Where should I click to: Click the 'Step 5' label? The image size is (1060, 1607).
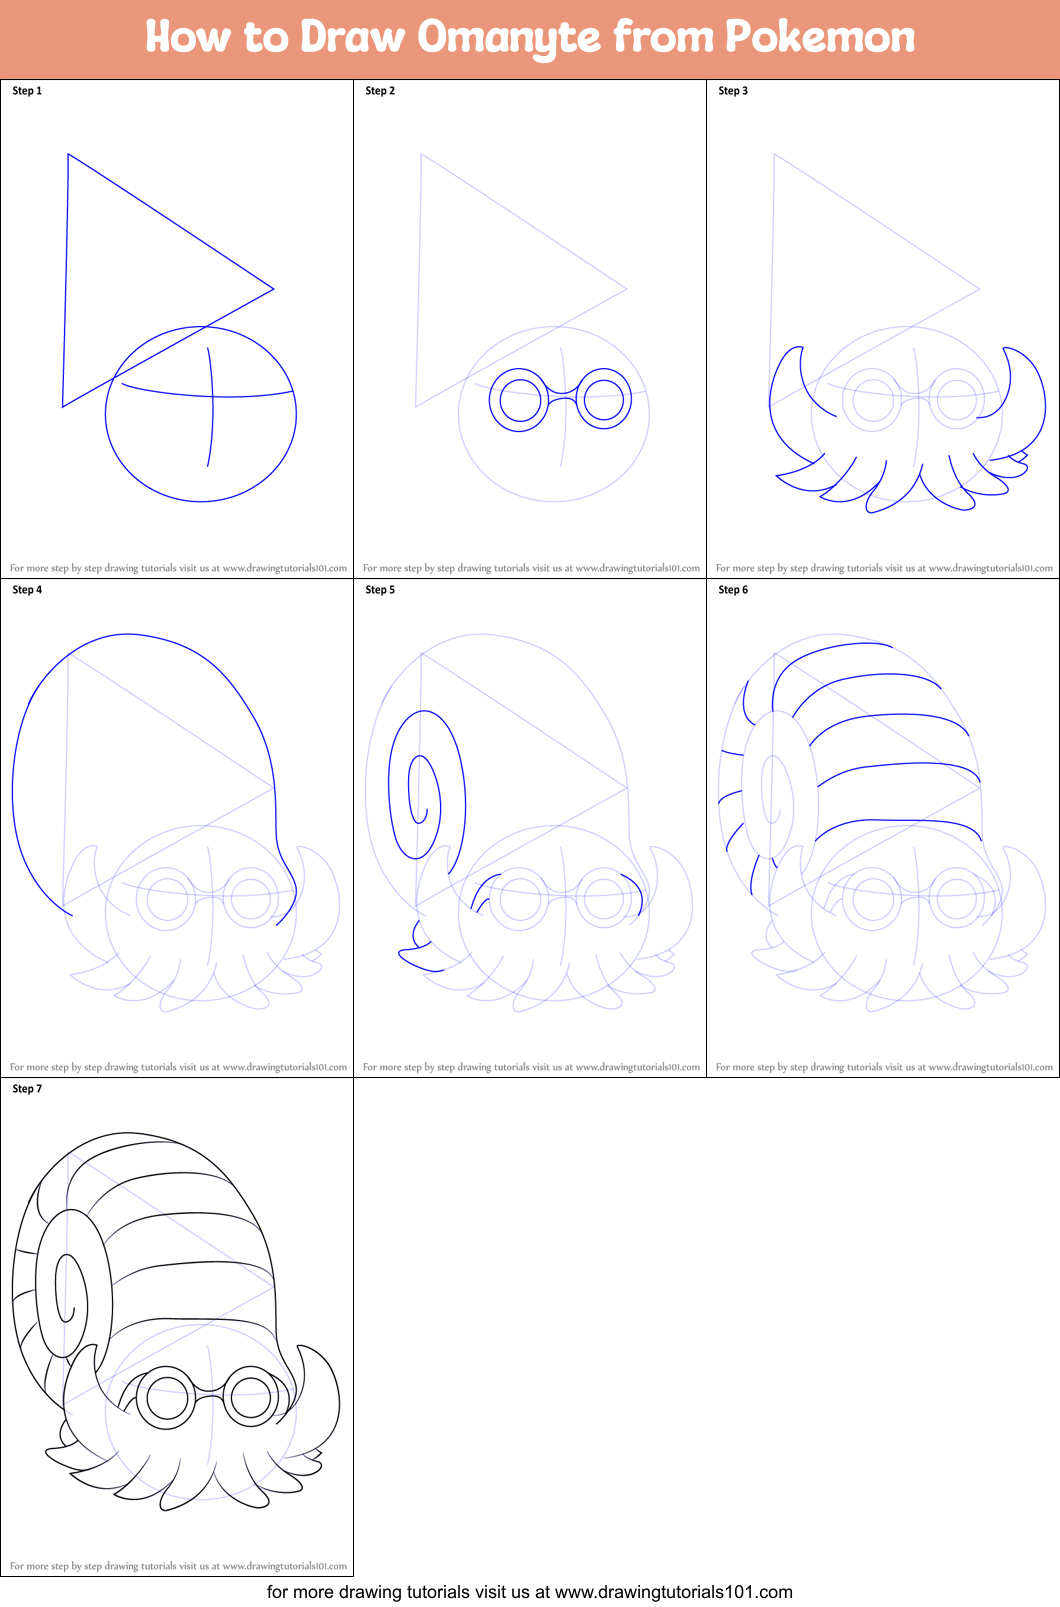tap(380, 590)
